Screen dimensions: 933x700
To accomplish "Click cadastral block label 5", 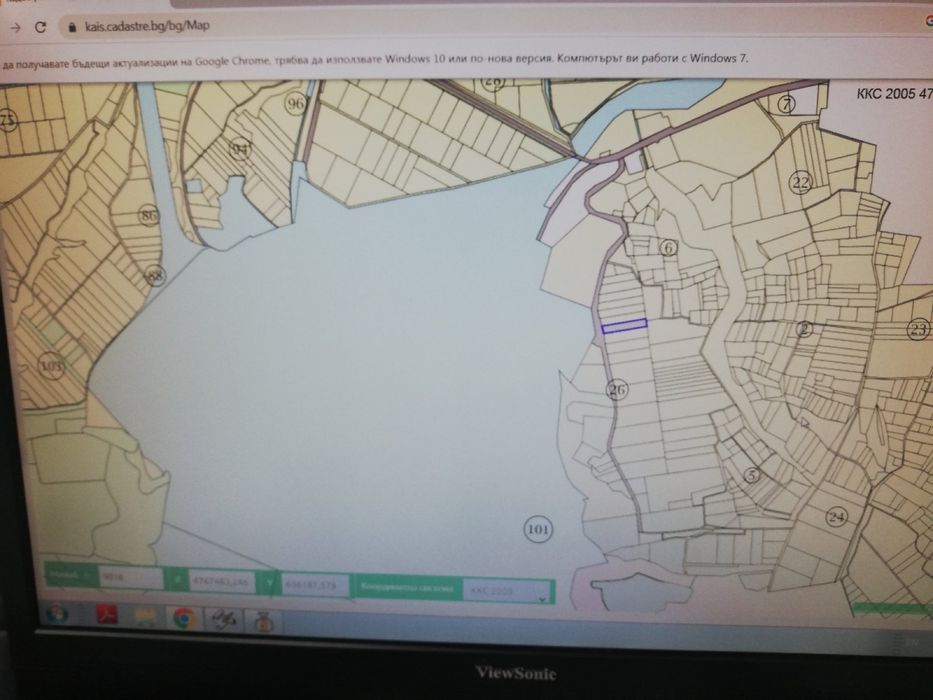I will point(752,475).
